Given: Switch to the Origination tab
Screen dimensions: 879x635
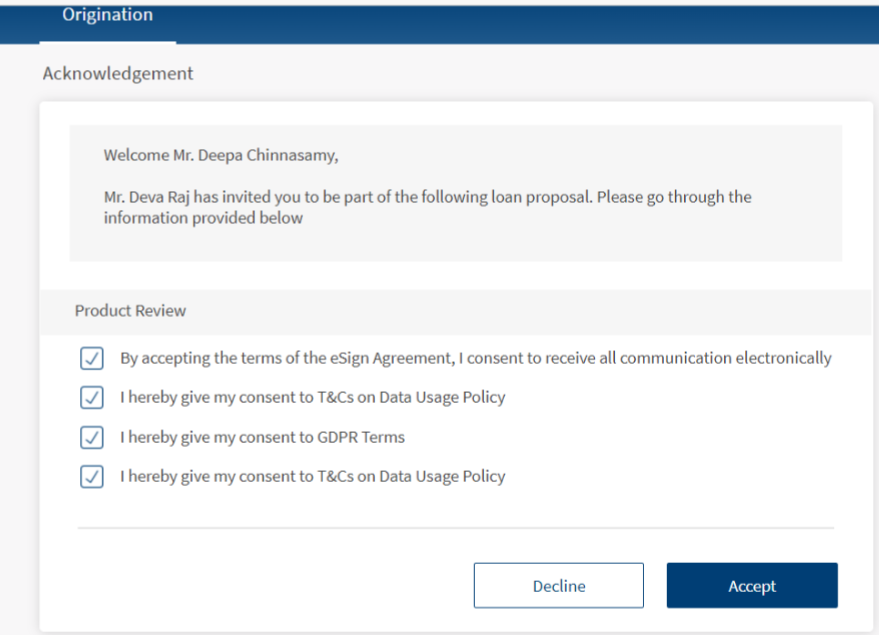Looking at the screenshot, I should (107, 16).
